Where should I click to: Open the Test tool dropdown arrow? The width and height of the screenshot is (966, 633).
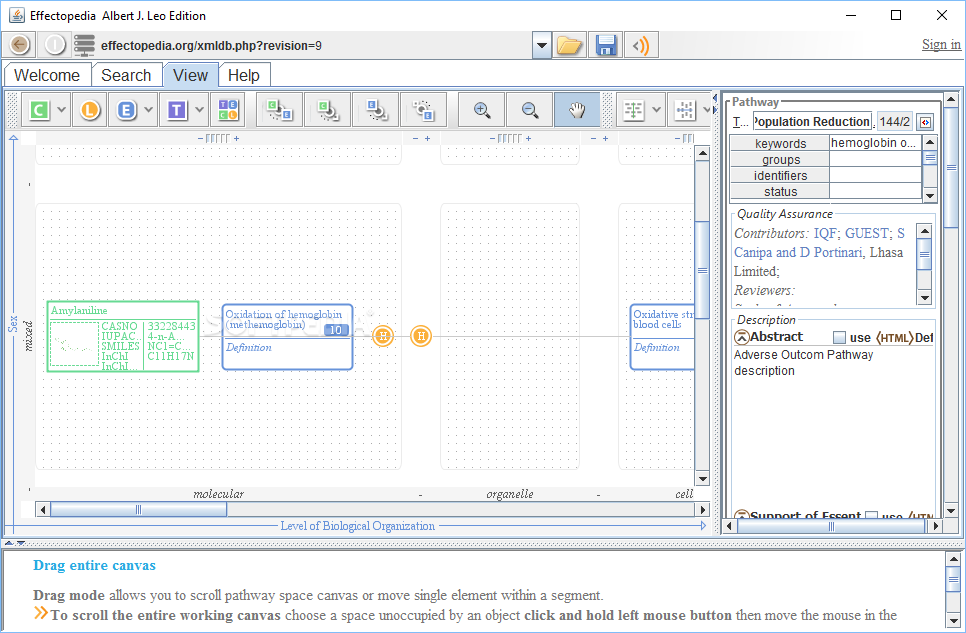click(x=200, y=110)
